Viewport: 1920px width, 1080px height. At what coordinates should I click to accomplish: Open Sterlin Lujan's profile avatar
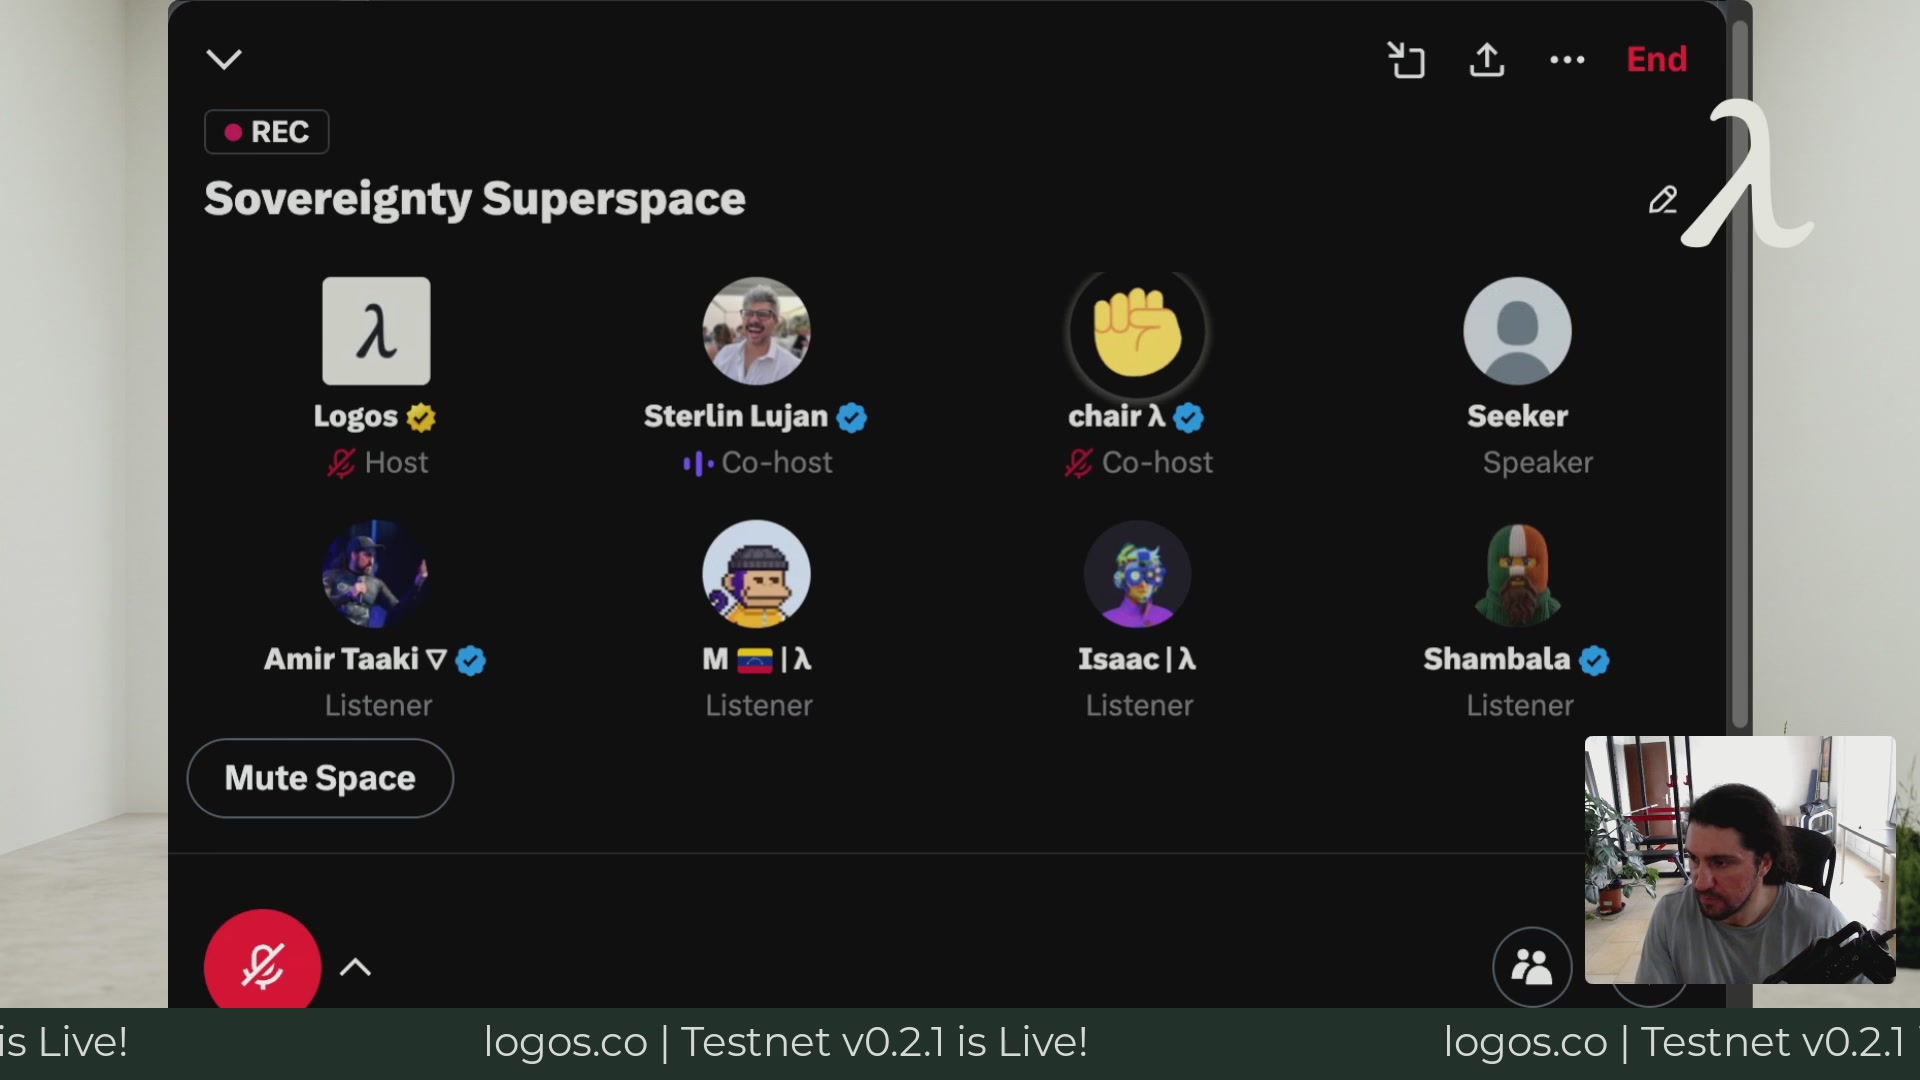click(x=756, y=331)
